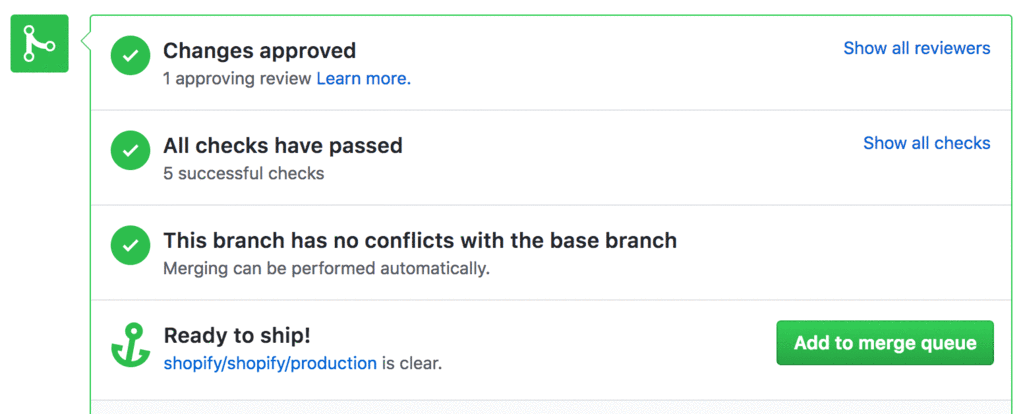
Task: Click the checkmark next to All checks have passed
Action: 130,150
